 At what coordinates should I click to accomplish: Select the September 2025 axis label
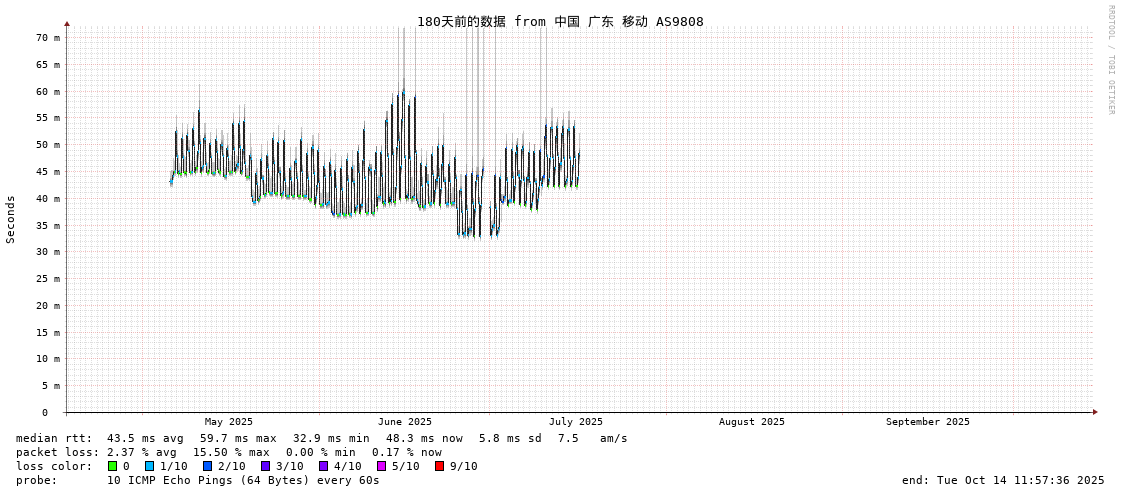927,422
